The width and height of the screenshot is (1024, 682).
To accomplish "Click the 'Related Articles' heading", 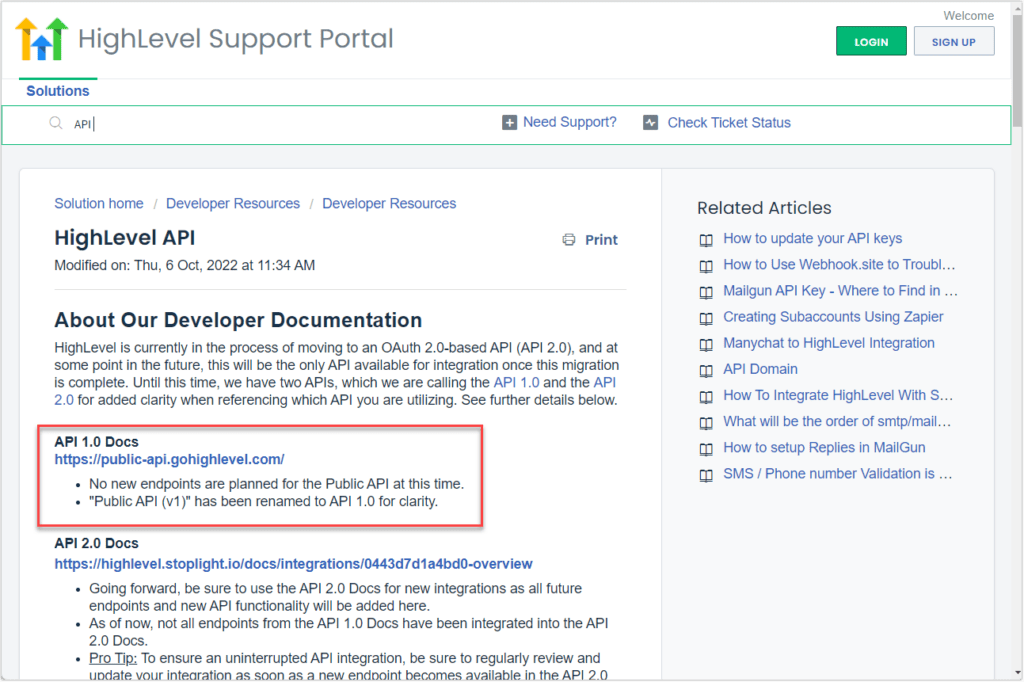I will [764, 208].
